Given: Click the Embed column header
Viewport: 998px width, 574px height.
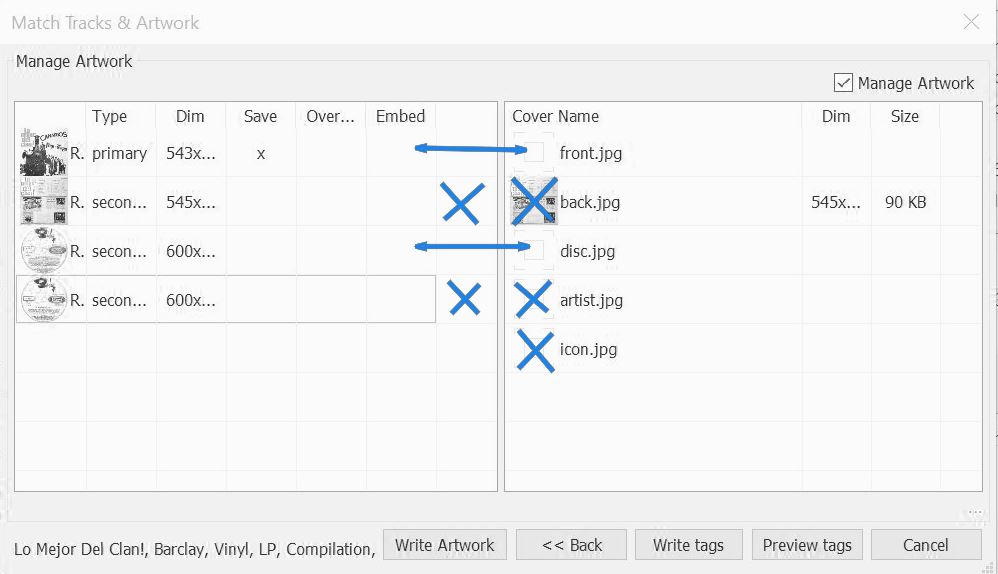Looking at the screenshot, I should 400,116.
